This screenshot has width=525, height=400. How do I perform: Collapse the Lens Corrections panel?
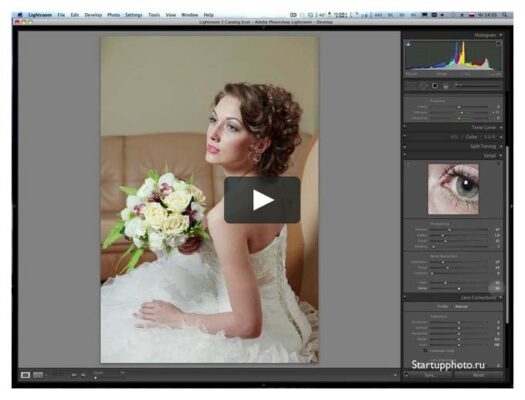point(501,298)
